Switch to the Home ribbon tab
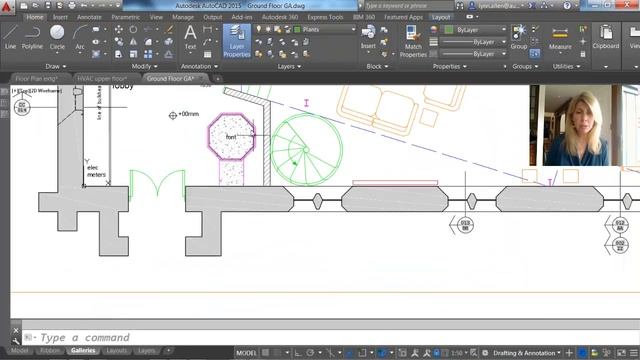 pos(35,17)
